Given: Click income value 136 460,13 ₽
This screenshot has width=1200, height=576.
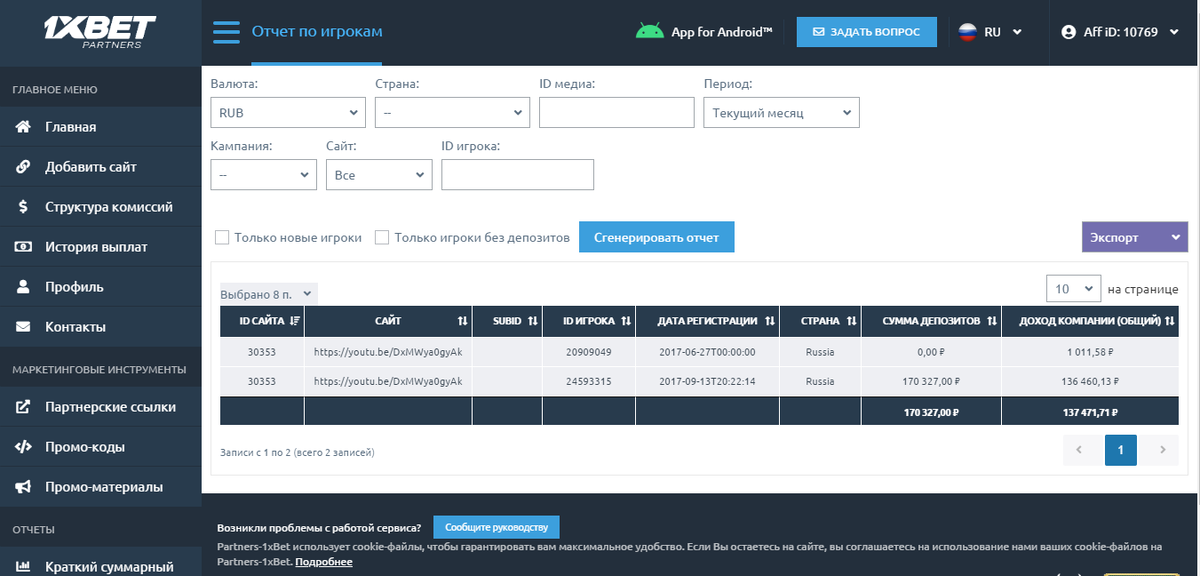Looking at the screenshot, I should [1089, 381].
